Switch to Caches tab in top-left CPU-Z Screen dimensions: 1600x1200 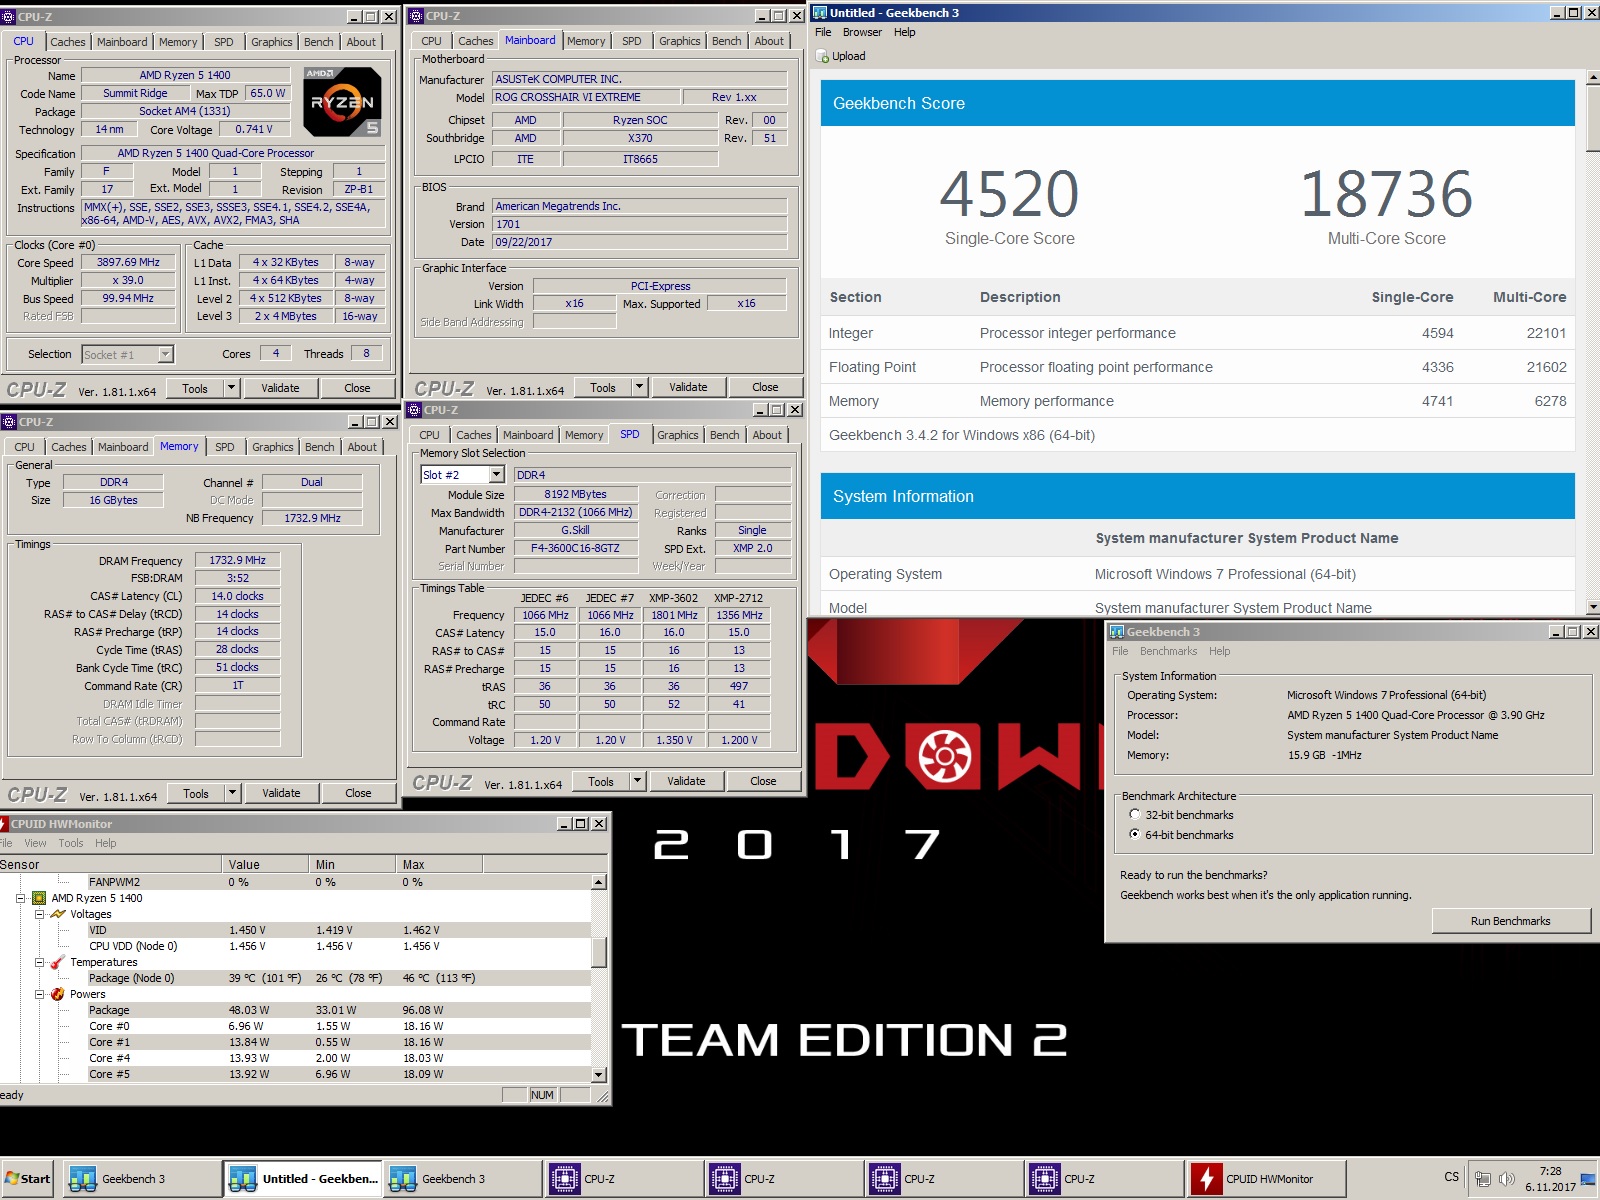pyautogui.click(x=68, y=42)
